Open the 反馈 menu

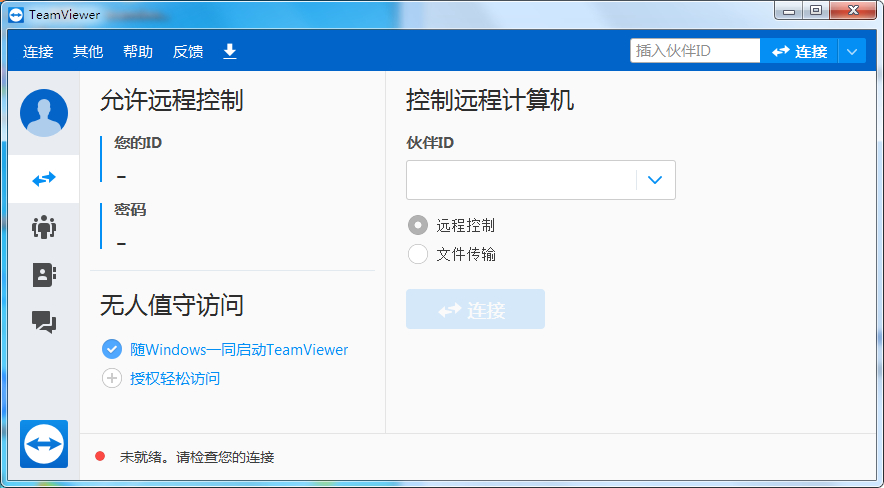pos(188,51)
